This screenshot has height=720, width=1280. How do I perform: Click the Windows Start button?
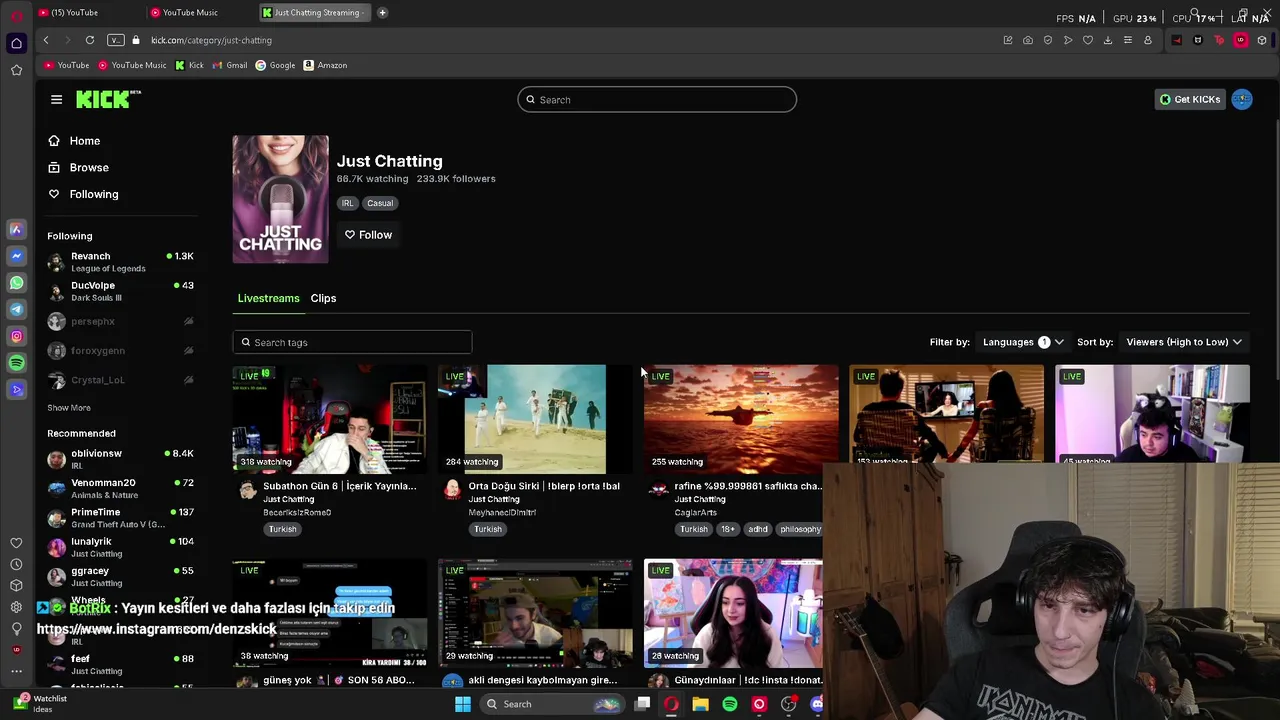coord(462,704)
